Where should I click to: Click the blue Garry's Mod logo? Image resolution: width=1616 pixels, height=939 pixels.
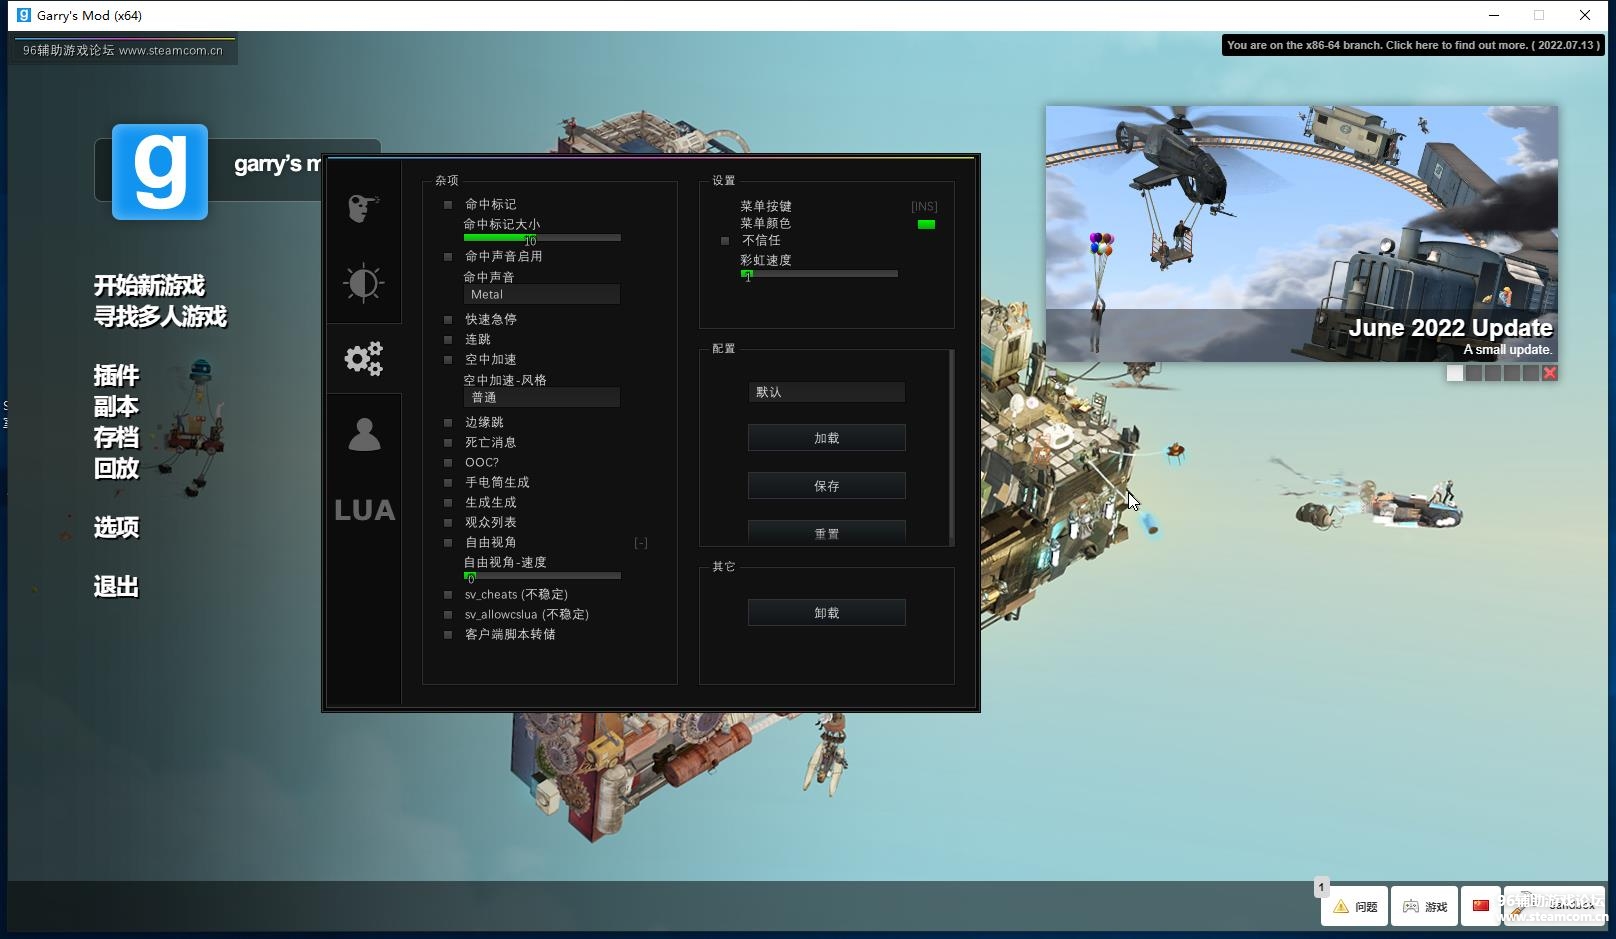click(x=160, y=172)
